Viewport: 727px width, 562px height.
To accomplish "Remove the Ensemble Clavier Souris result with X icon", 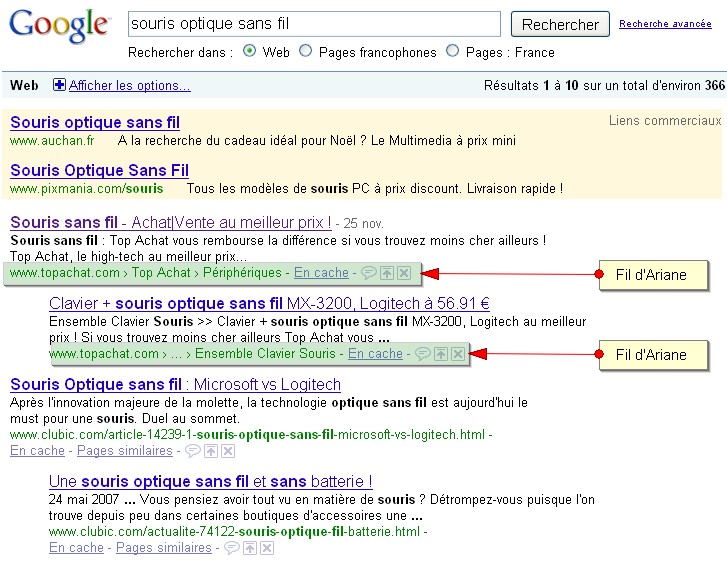I will (x=458, y=354).
